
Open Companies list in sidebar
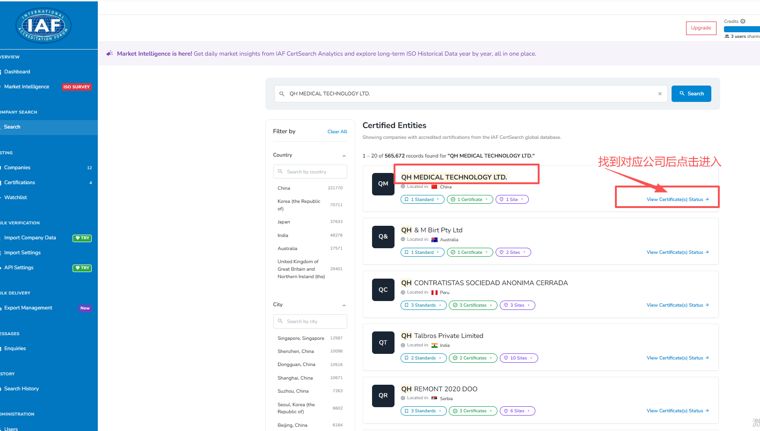tap(17, 168)
